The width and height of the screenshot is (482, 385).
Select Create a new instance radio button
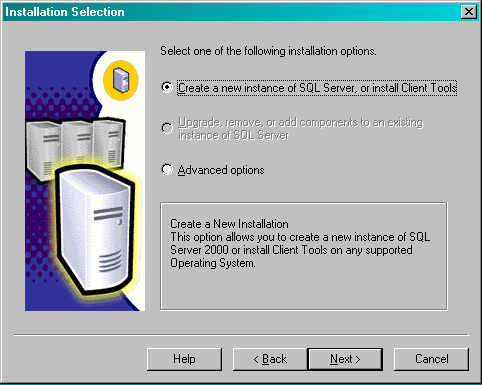tap(167, 87)
